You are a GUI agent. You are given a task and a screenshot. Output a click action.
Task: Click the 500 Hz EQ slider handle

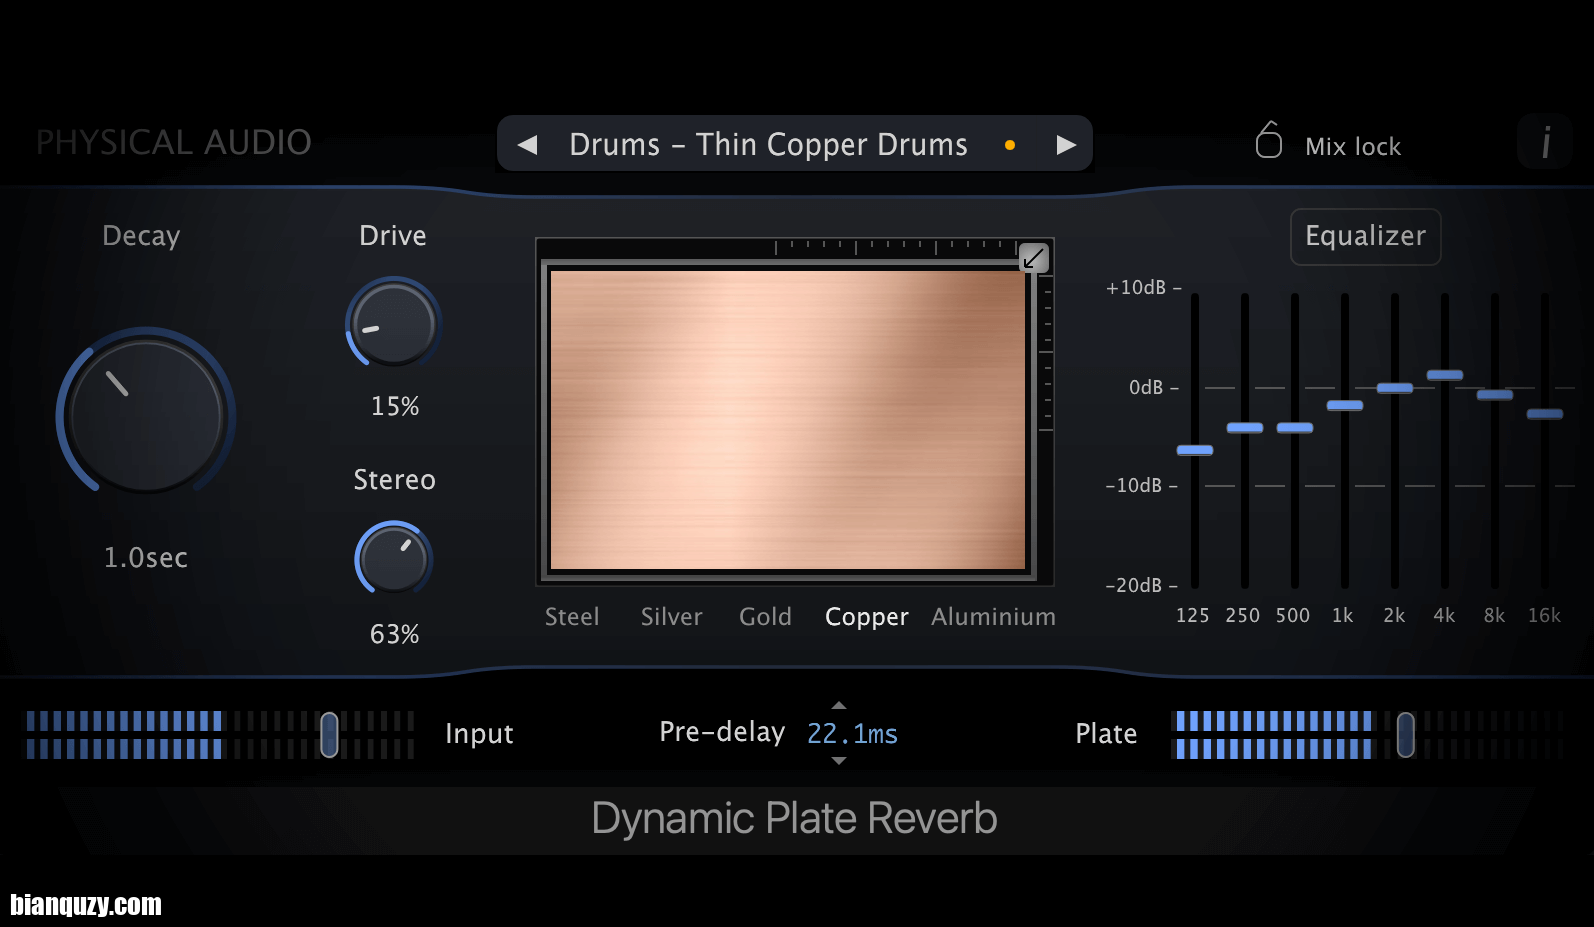pos(1295,428)
